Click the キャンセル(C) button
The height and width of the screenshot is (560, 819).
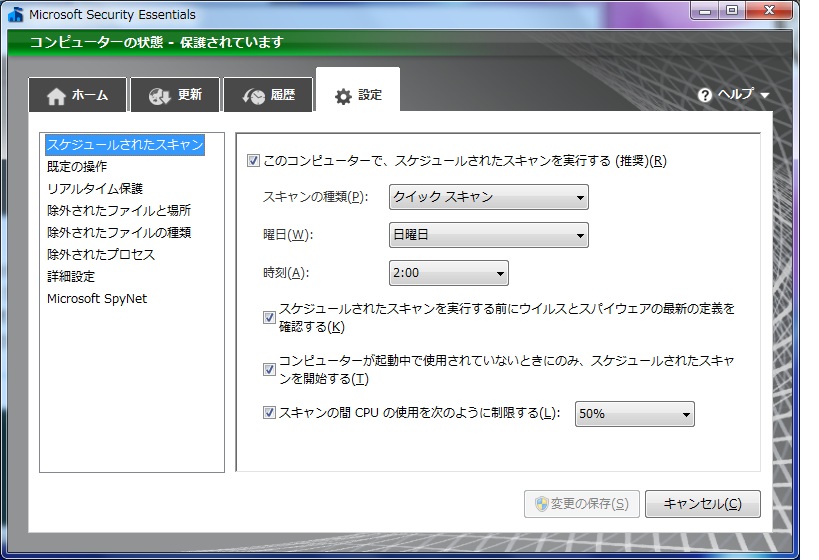coord(703,504)
